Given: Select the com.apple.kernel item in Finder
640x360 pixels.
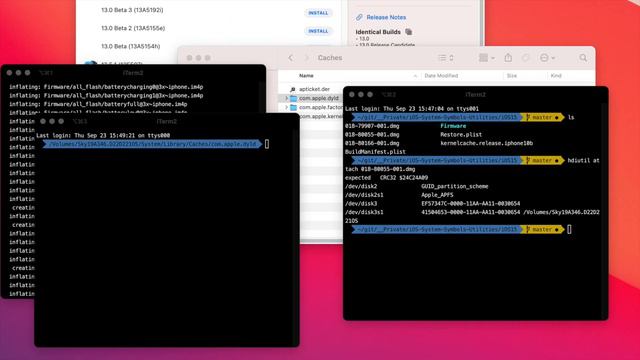Looking at the screenshot, I should pos(321,116).
